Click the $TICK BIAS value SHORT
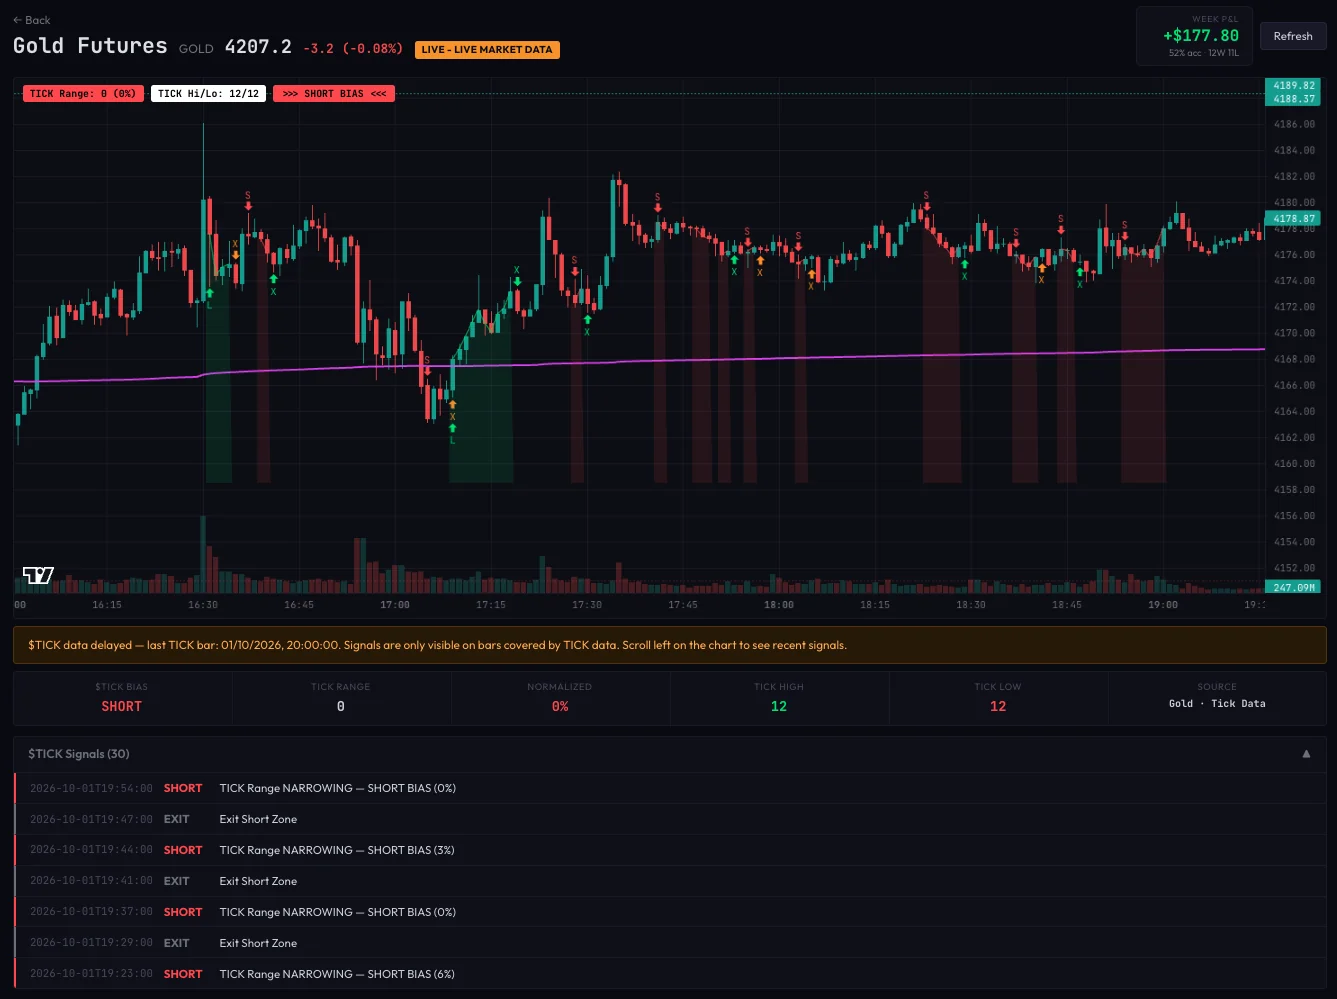The image size is (1337, 999). pos(122,706)
